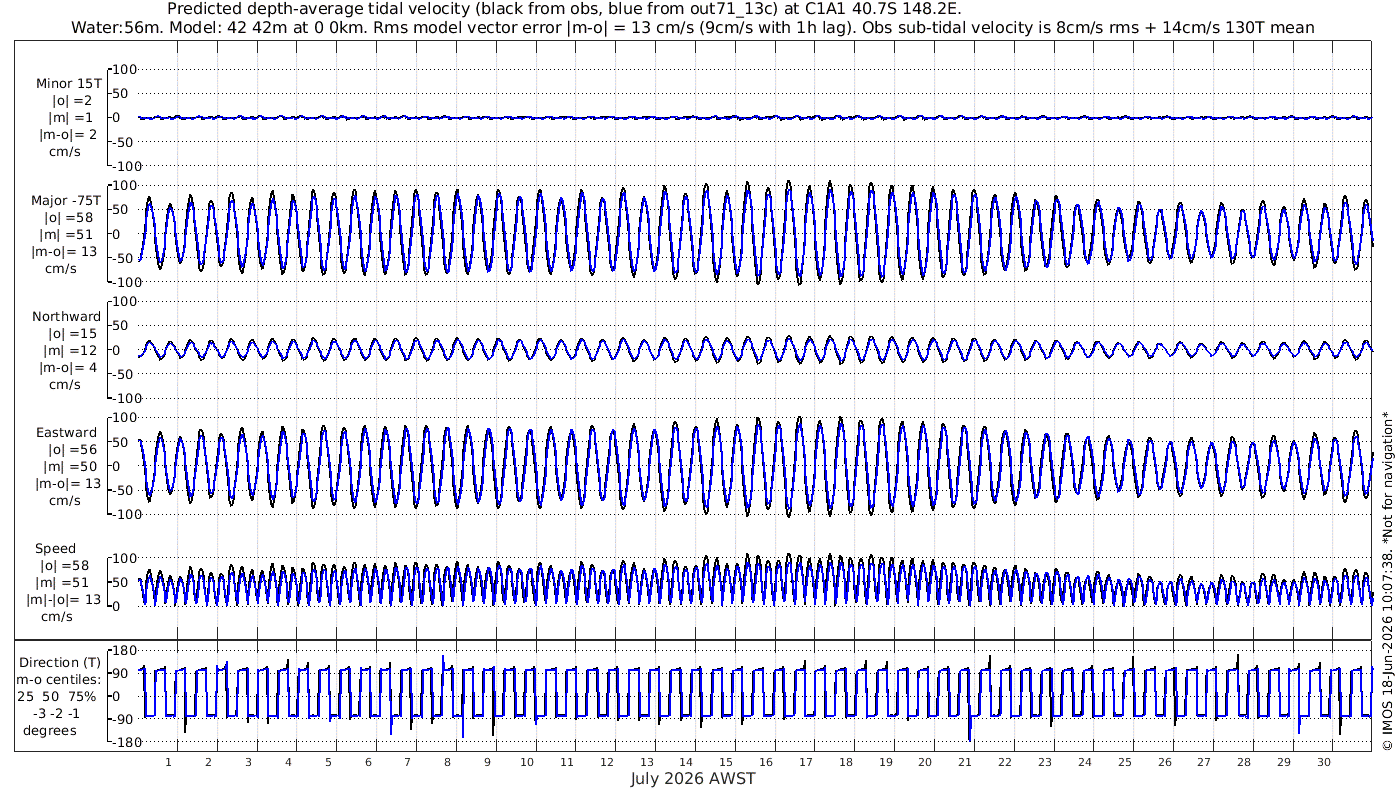Screen dimensions: 1400x800
Task: Select the 'Northward' velocity panel label
Action: click(x=66, y=316)
